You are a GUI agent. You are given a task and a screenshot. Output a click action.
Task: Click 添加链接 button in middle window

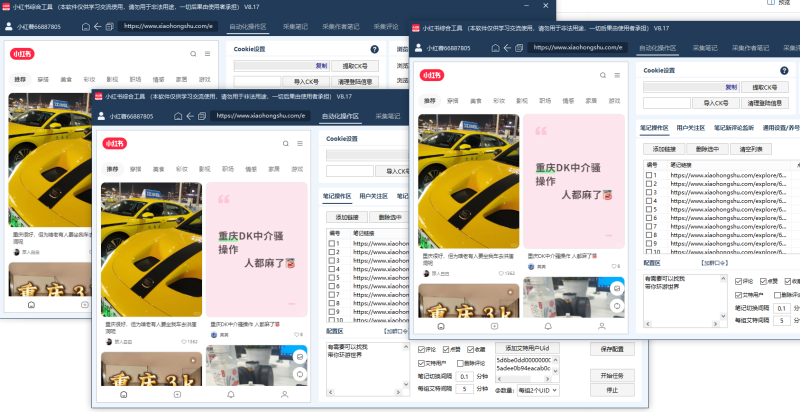pyautogui.click(x=346, y=217)
